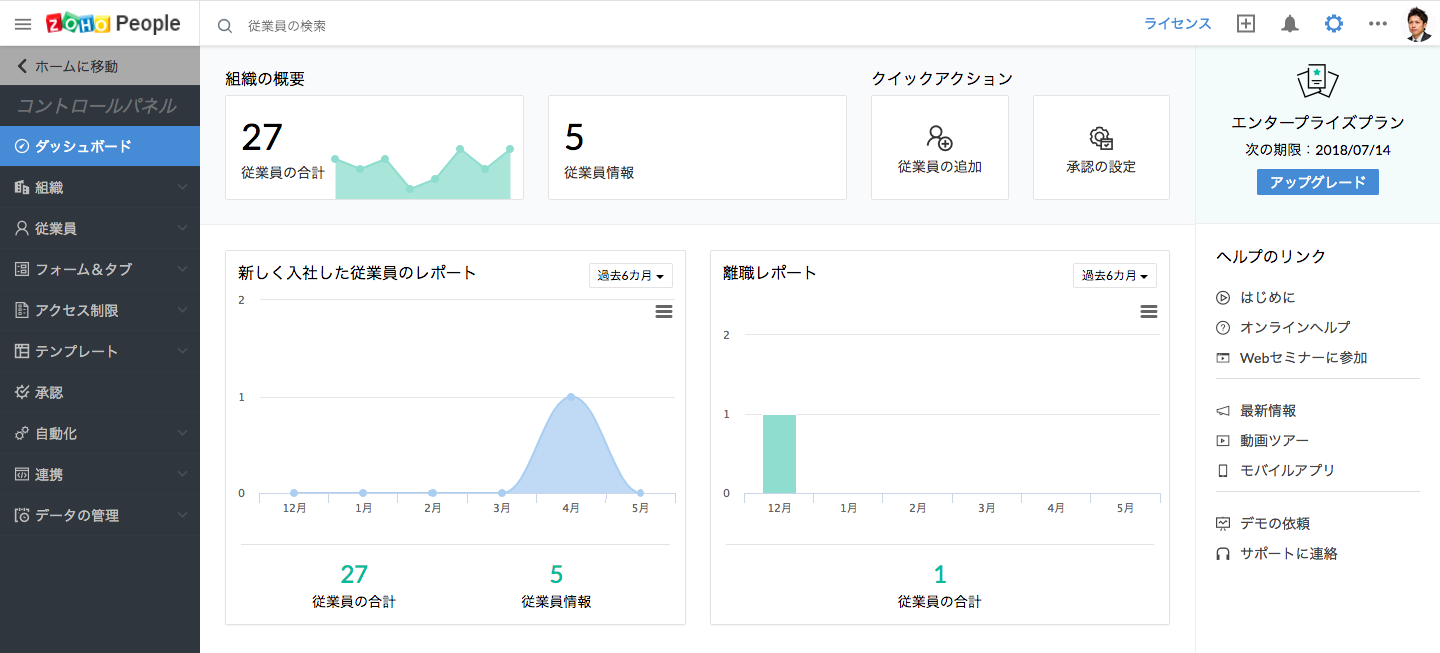Open chart menu icon on 離職レポート
Screen dimensions: 1440x653
(1149, 312)
